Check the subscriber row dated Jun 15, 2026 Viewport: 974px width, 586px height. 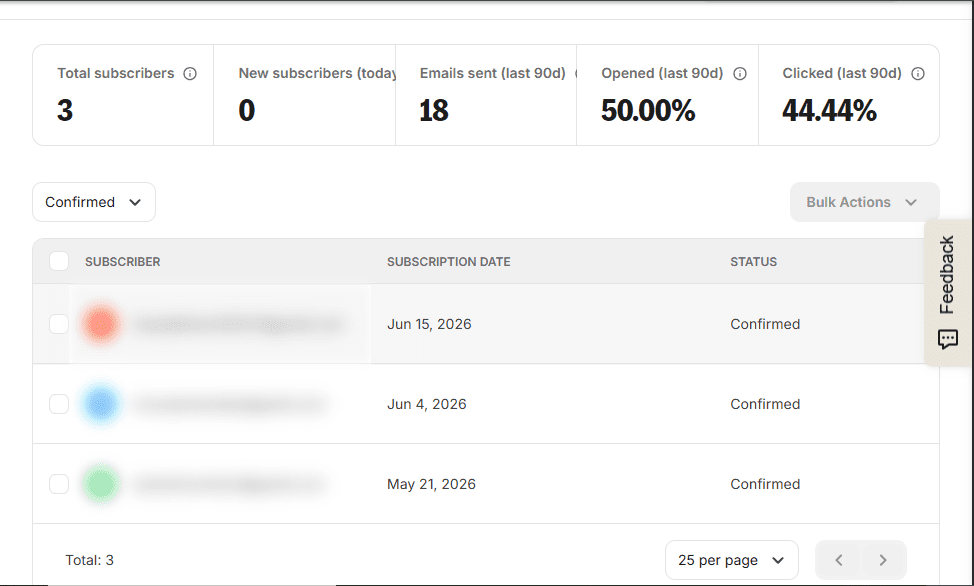tap(59, 324)
